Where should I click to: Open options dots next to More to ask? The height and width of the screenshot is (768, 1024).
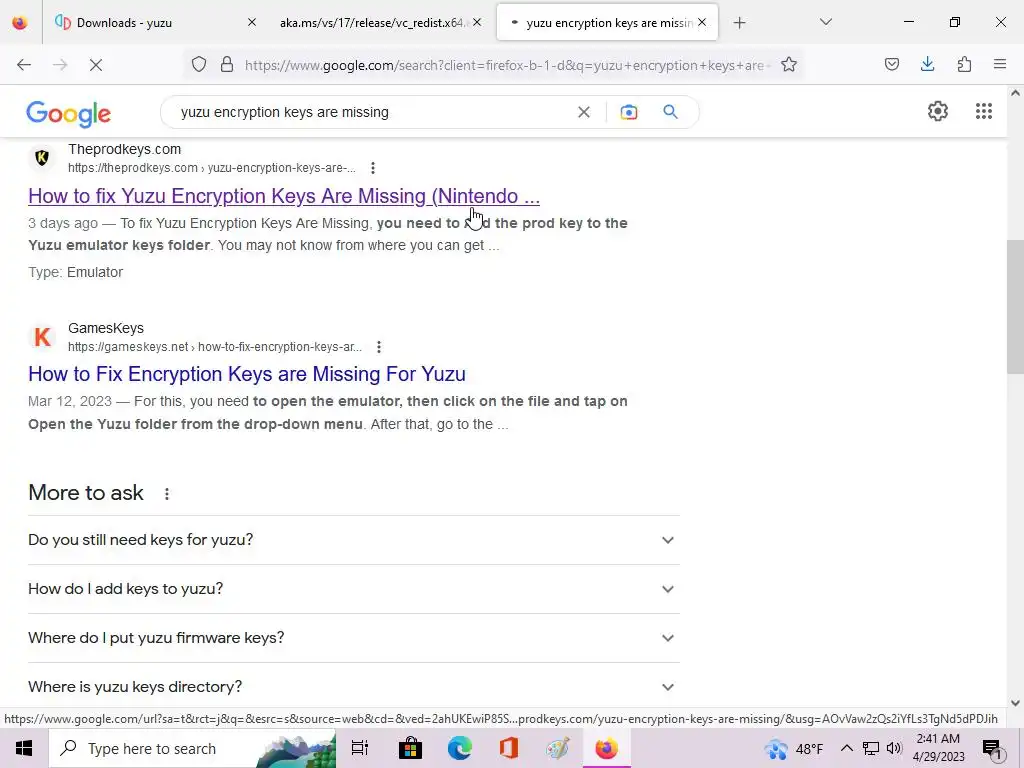coord(167,494)
